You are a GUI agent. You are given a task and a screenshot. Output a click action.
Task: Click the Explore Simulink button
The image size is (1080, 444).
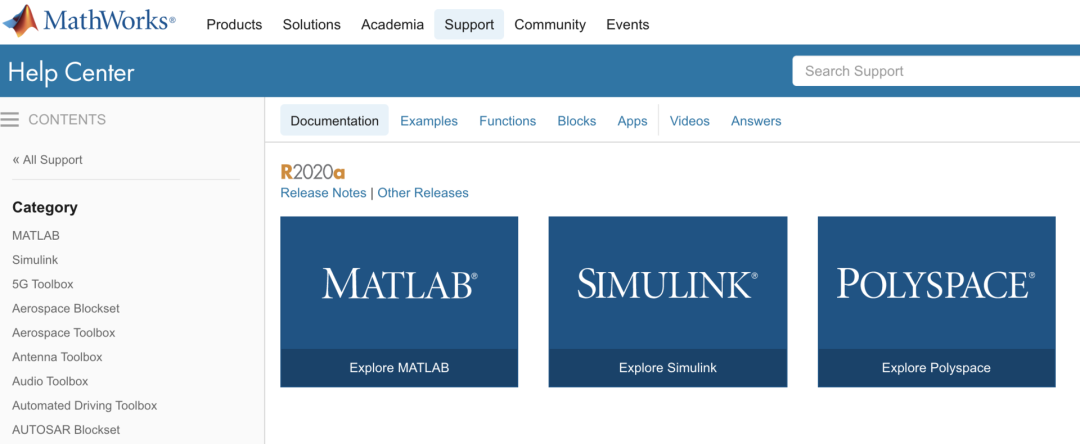tap(667, 368)
